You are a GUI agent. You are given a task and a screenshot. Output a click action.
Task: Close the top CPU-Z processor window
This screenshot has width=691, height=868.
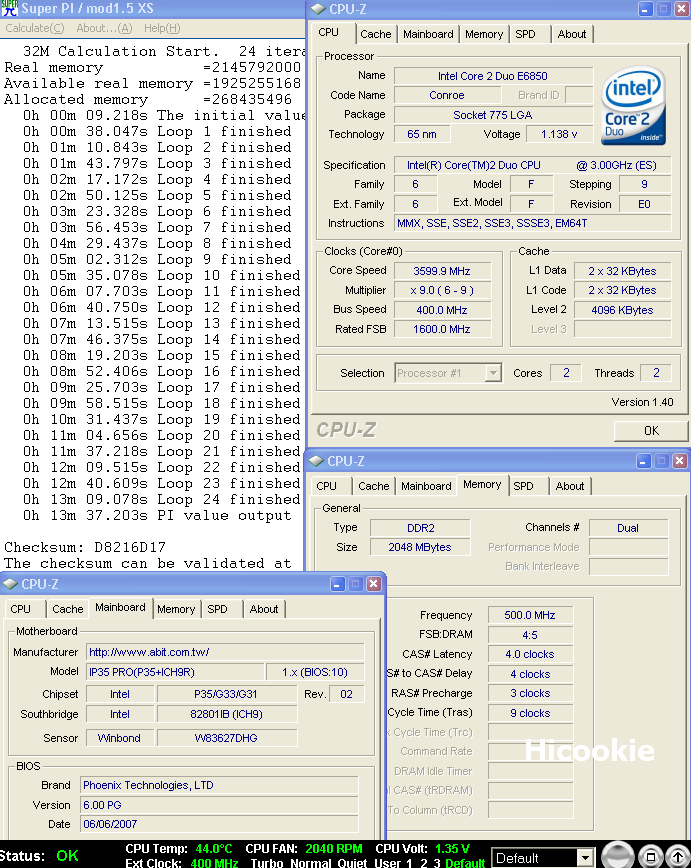(682, 9)
